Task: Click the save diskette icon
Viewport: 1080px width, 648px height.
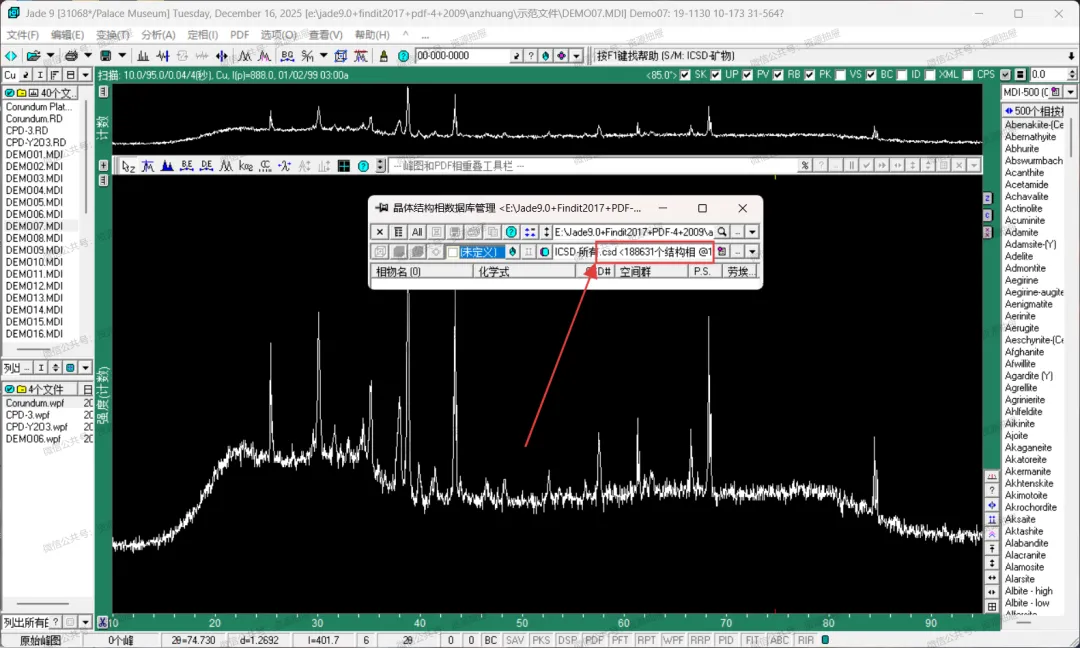Action: tap(105, 56)
